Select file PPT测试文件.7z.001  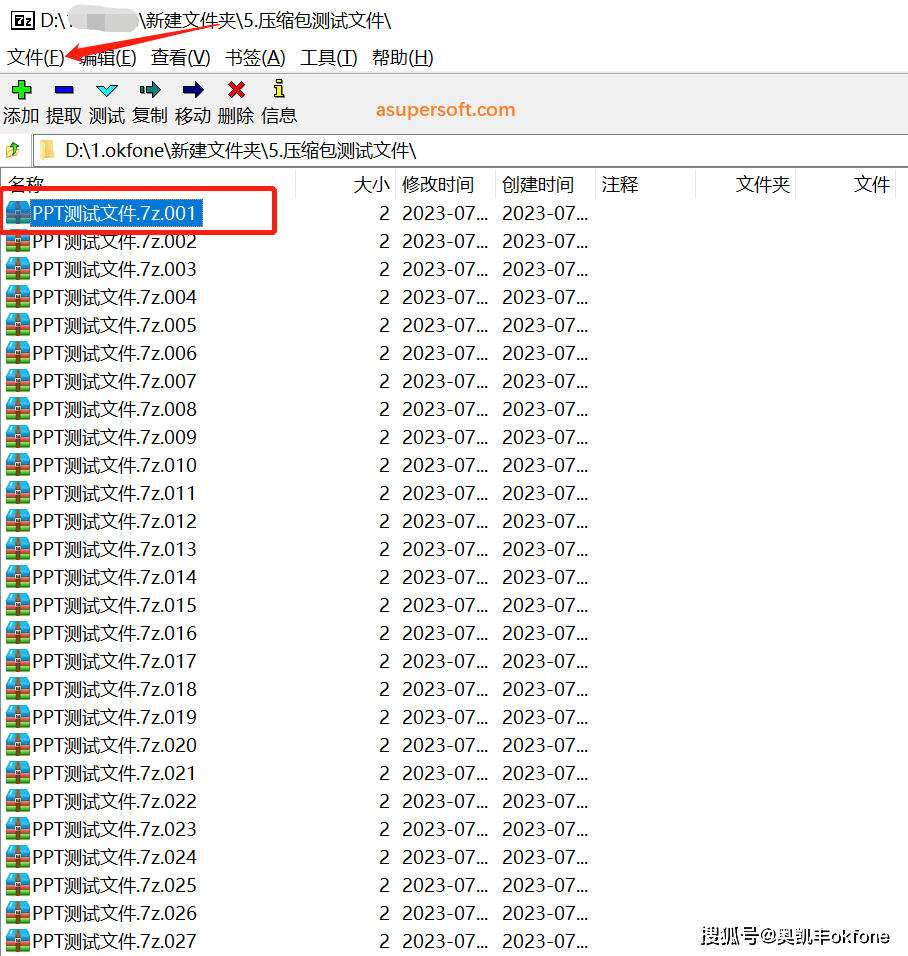pyautogui.click(x=114, y=213)
